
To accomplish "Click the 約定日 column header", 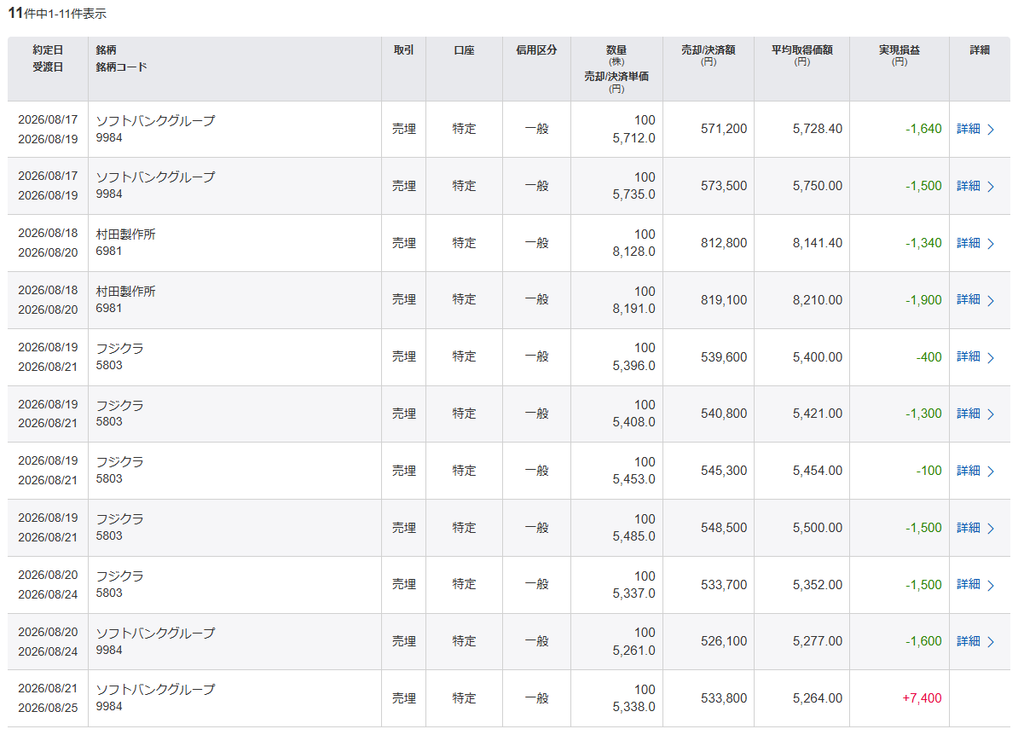I will [x=48, y=50].
